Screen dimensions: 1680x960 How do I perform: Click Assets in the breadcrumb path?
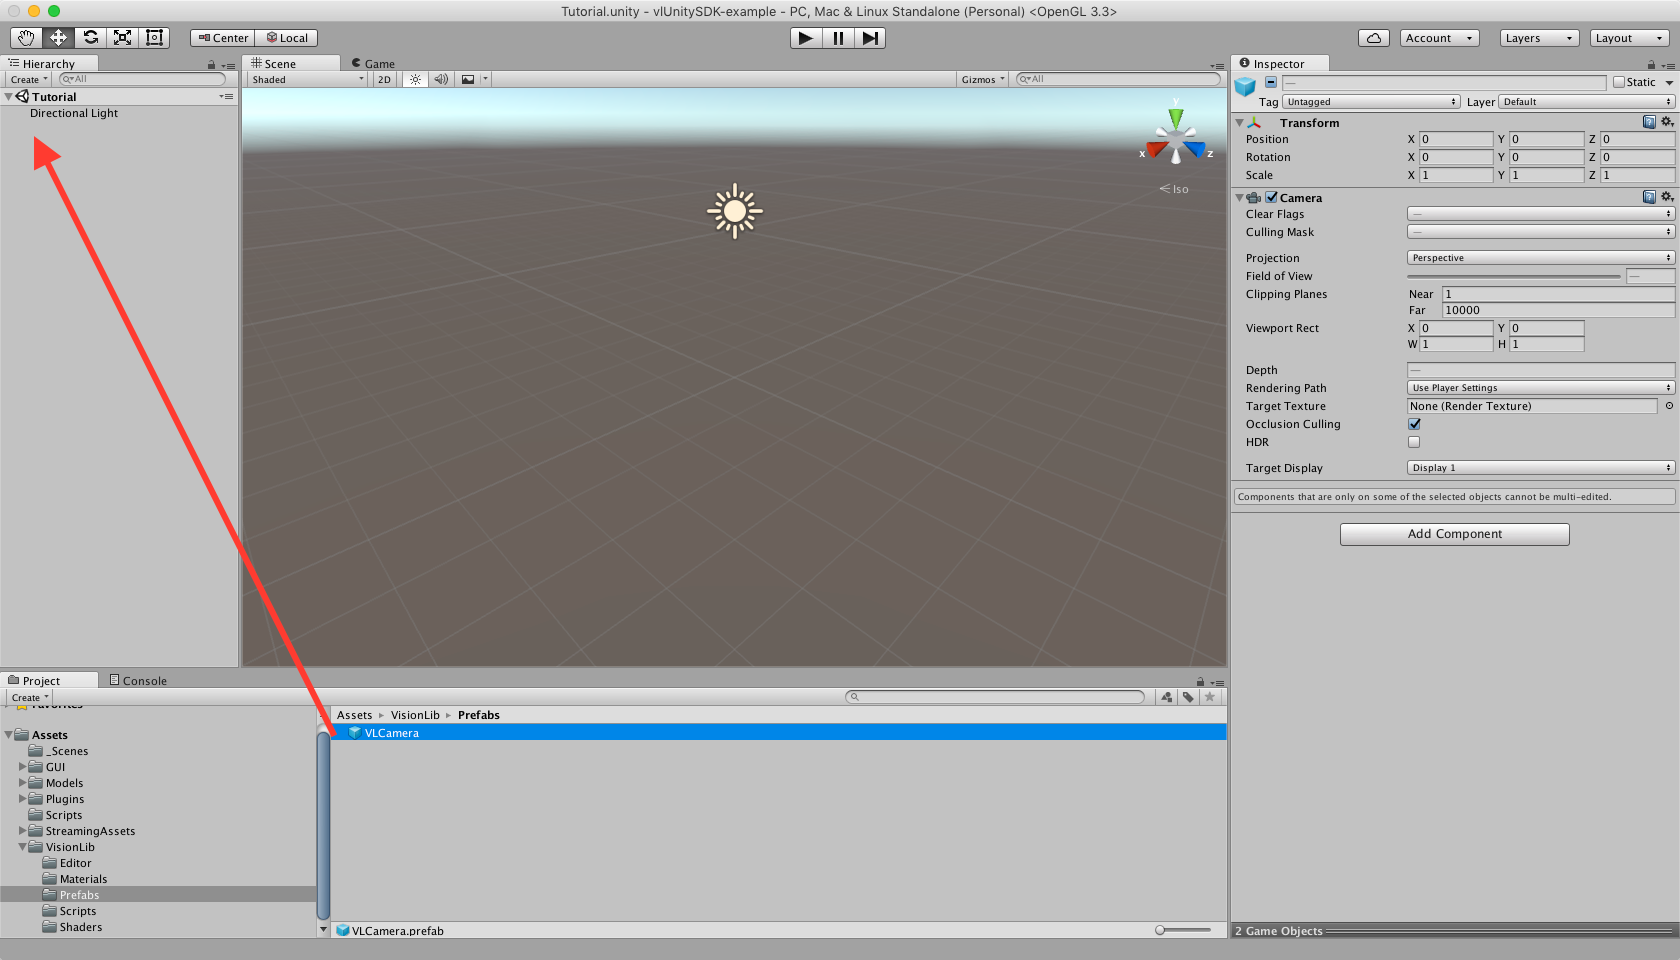[x=354, y=715]
